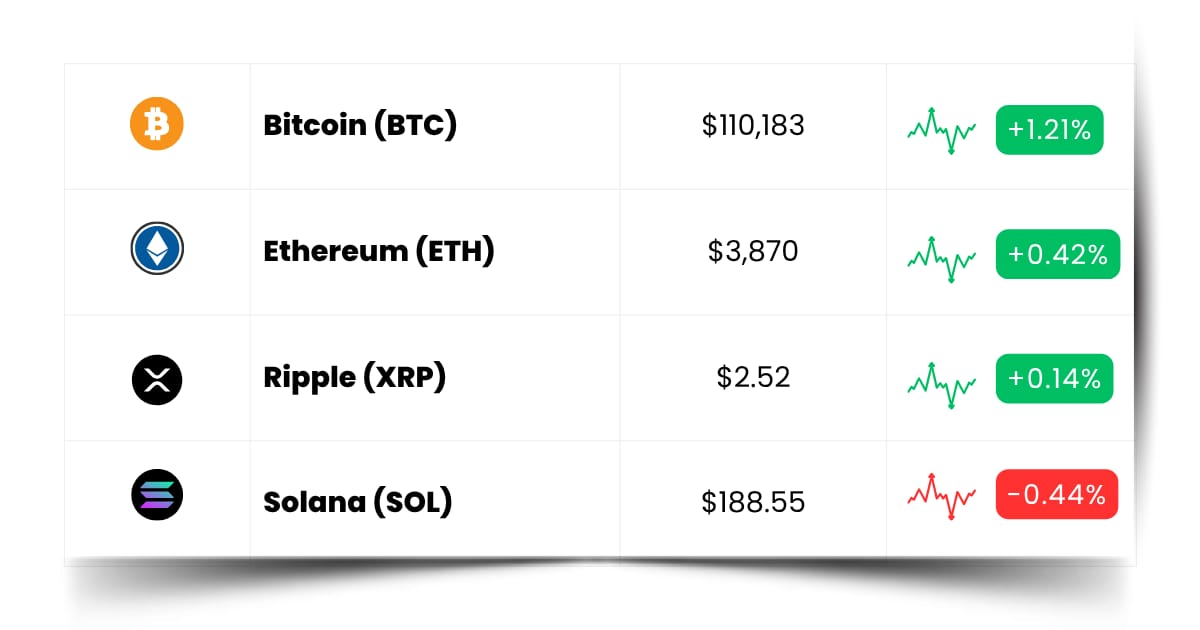This screenshot has width=1200, height=630.
Task: Click the orange Bitcoin logo icon
Action: tap(157, 124)
